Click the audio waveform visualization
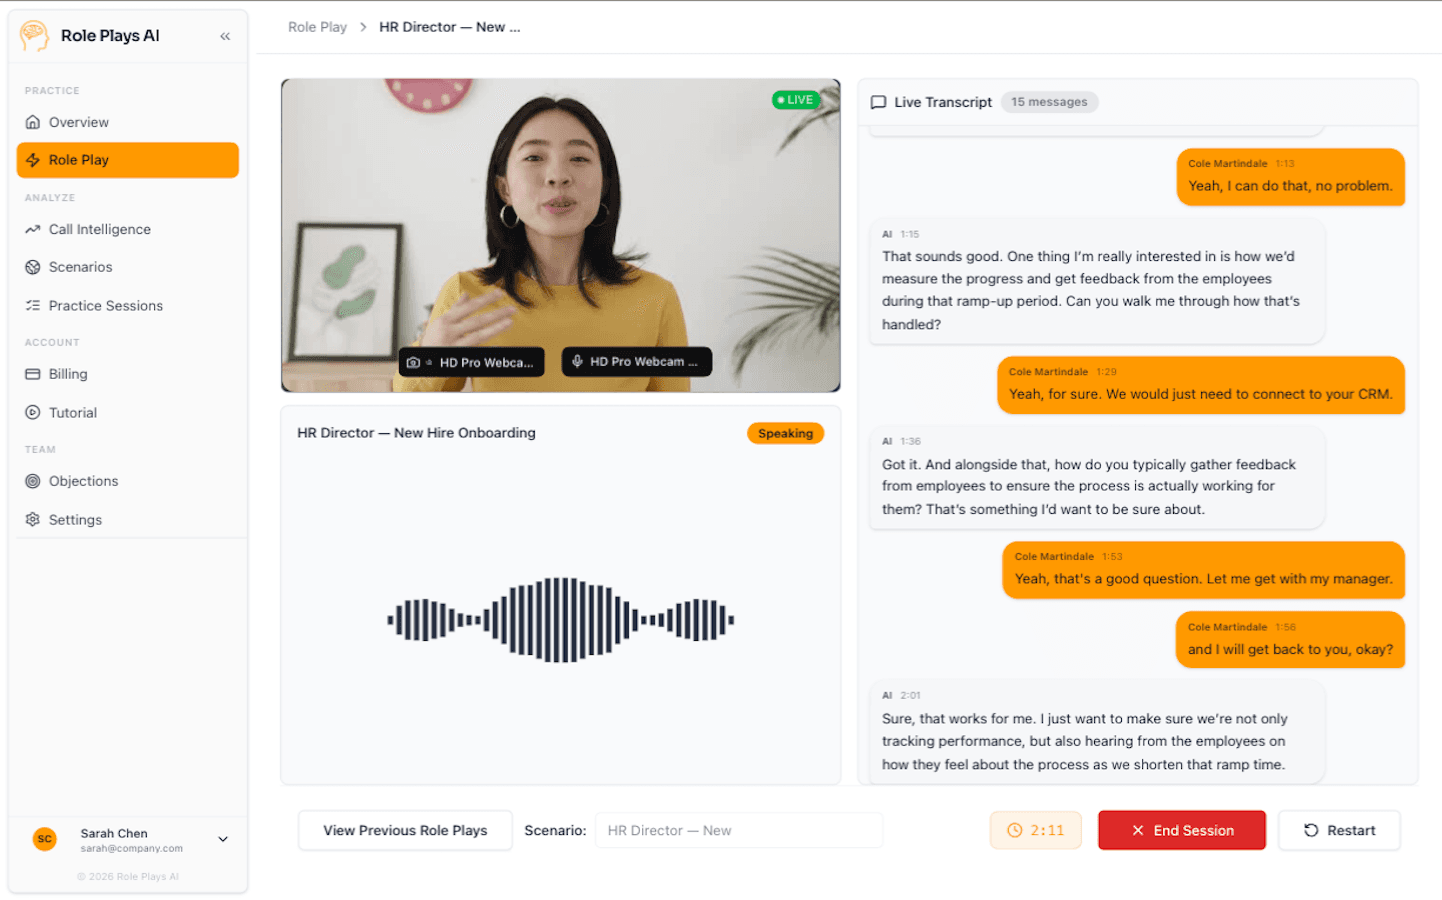 [x=560, y=618]
